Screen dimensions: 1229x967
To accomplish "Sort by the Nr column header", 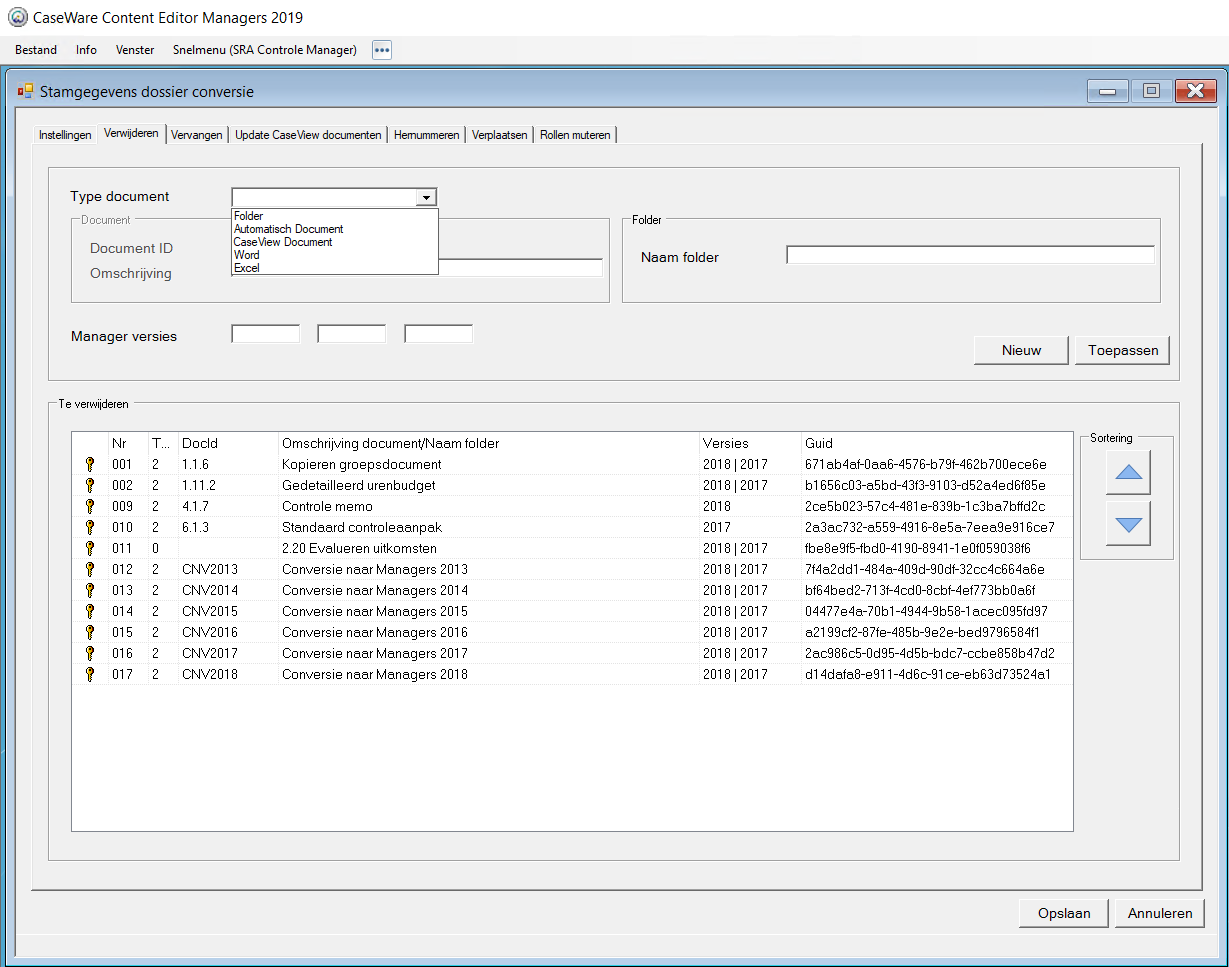I will (127, 443).
